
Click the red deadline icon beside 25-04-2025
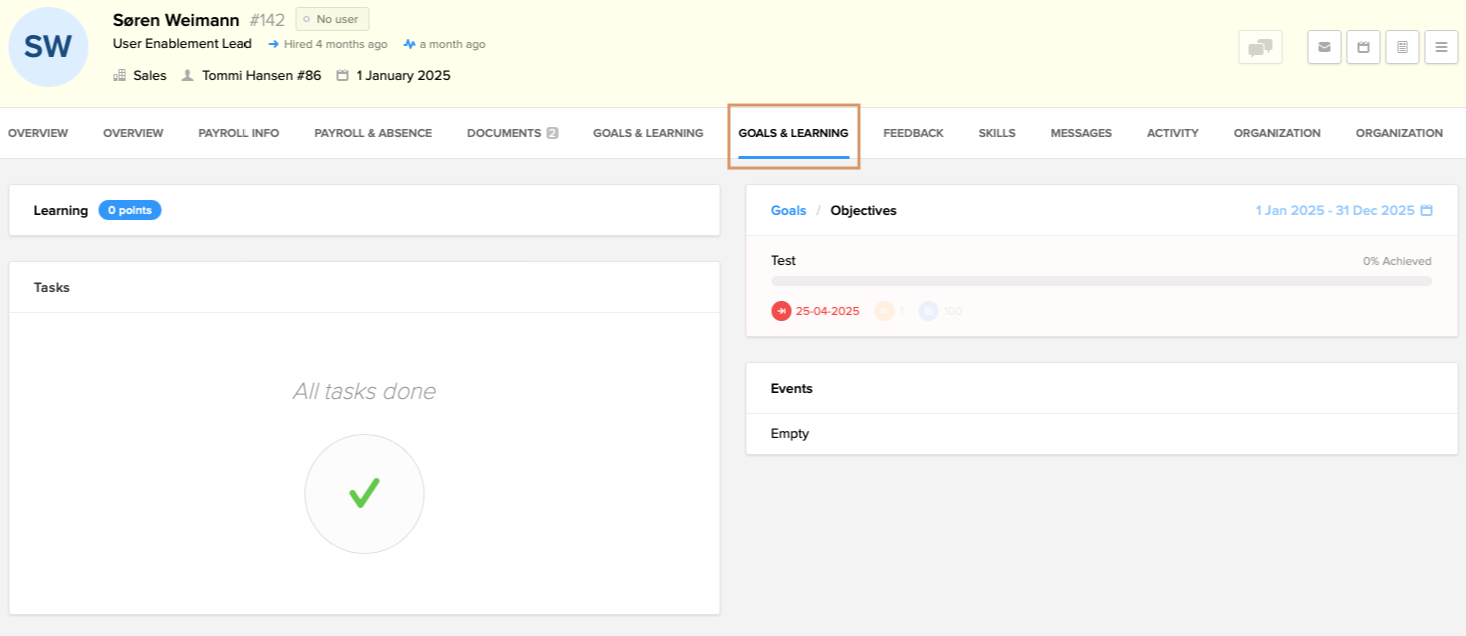pos(781,311)
